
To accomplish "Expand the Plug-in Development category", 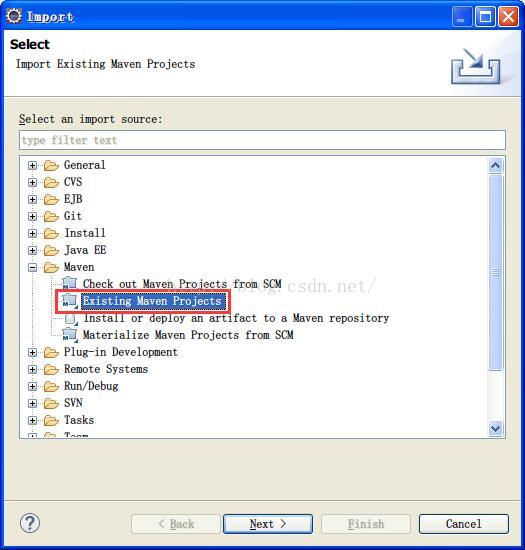I will coord(32,353).
